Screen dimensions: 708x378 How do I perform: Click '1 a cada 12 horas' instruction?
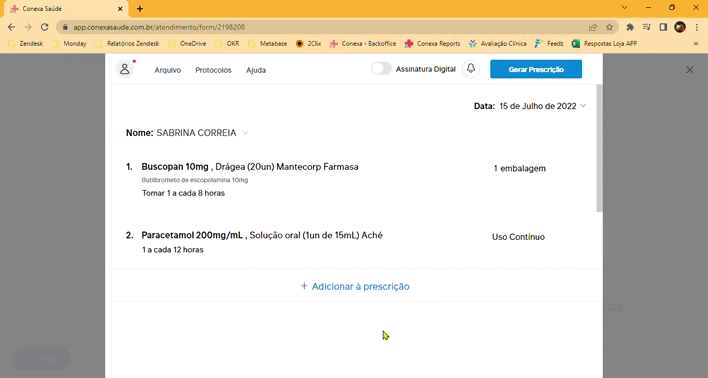coord(172,250)
